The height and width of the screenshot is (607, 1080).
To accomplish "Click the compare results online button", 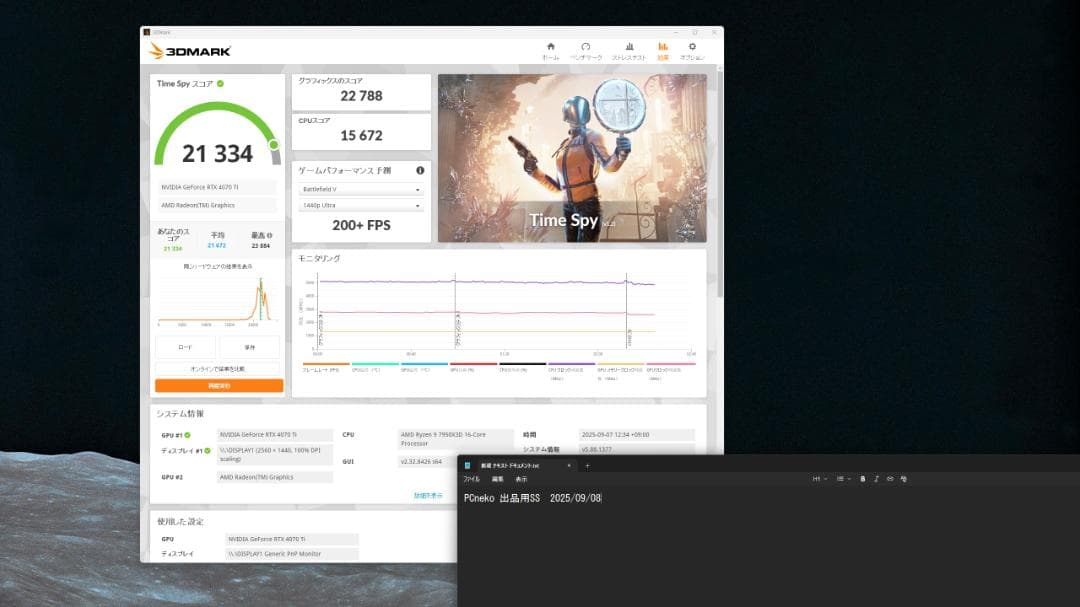I will coord(219,367).
